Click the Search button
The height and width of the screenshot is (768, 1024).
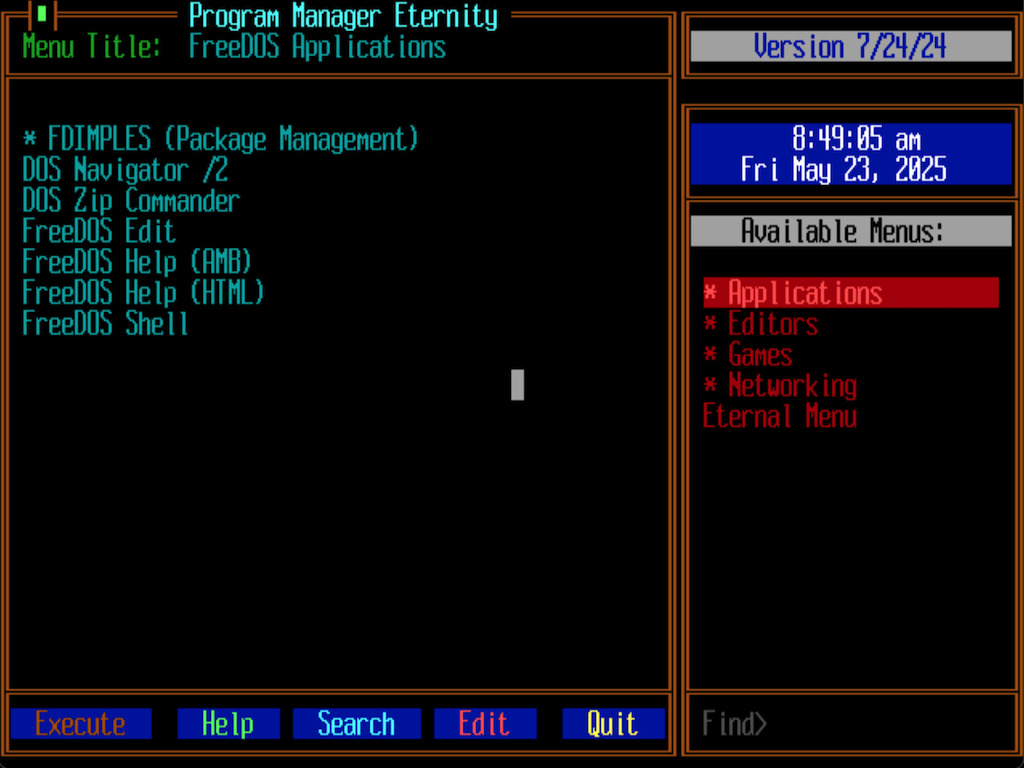[356, 724]
